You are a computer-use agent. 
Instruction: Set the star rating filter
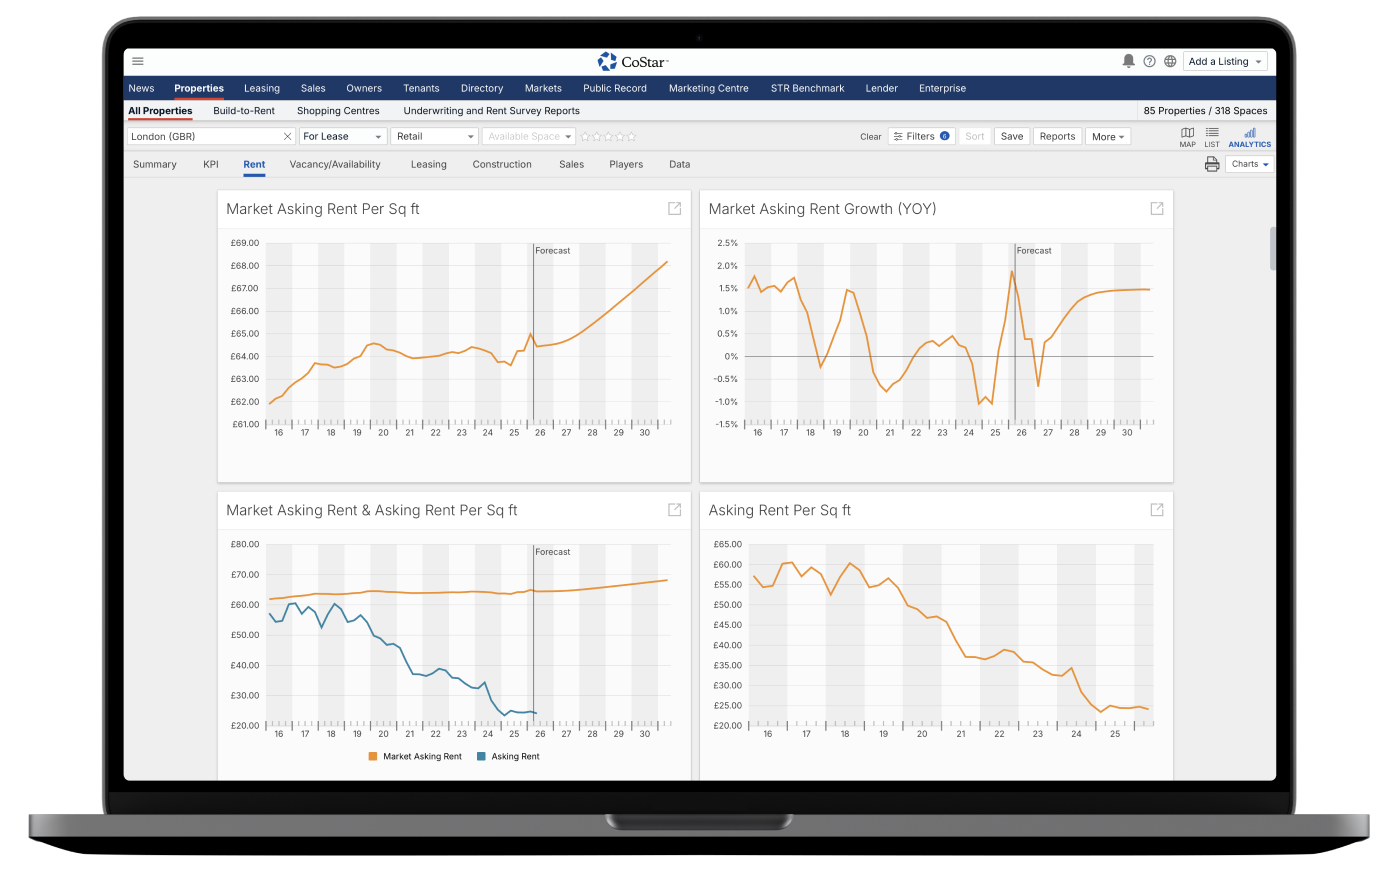(x=608, y=136)
